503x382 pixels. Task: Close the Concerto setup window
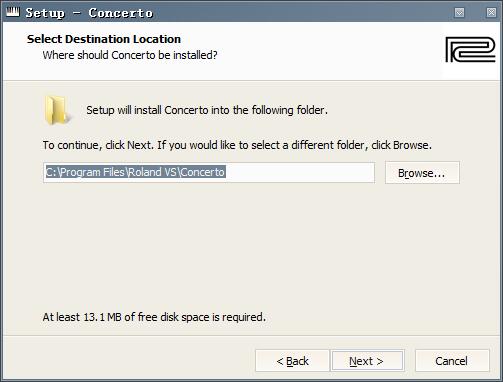pyautogui.click(x=491, y=12)
